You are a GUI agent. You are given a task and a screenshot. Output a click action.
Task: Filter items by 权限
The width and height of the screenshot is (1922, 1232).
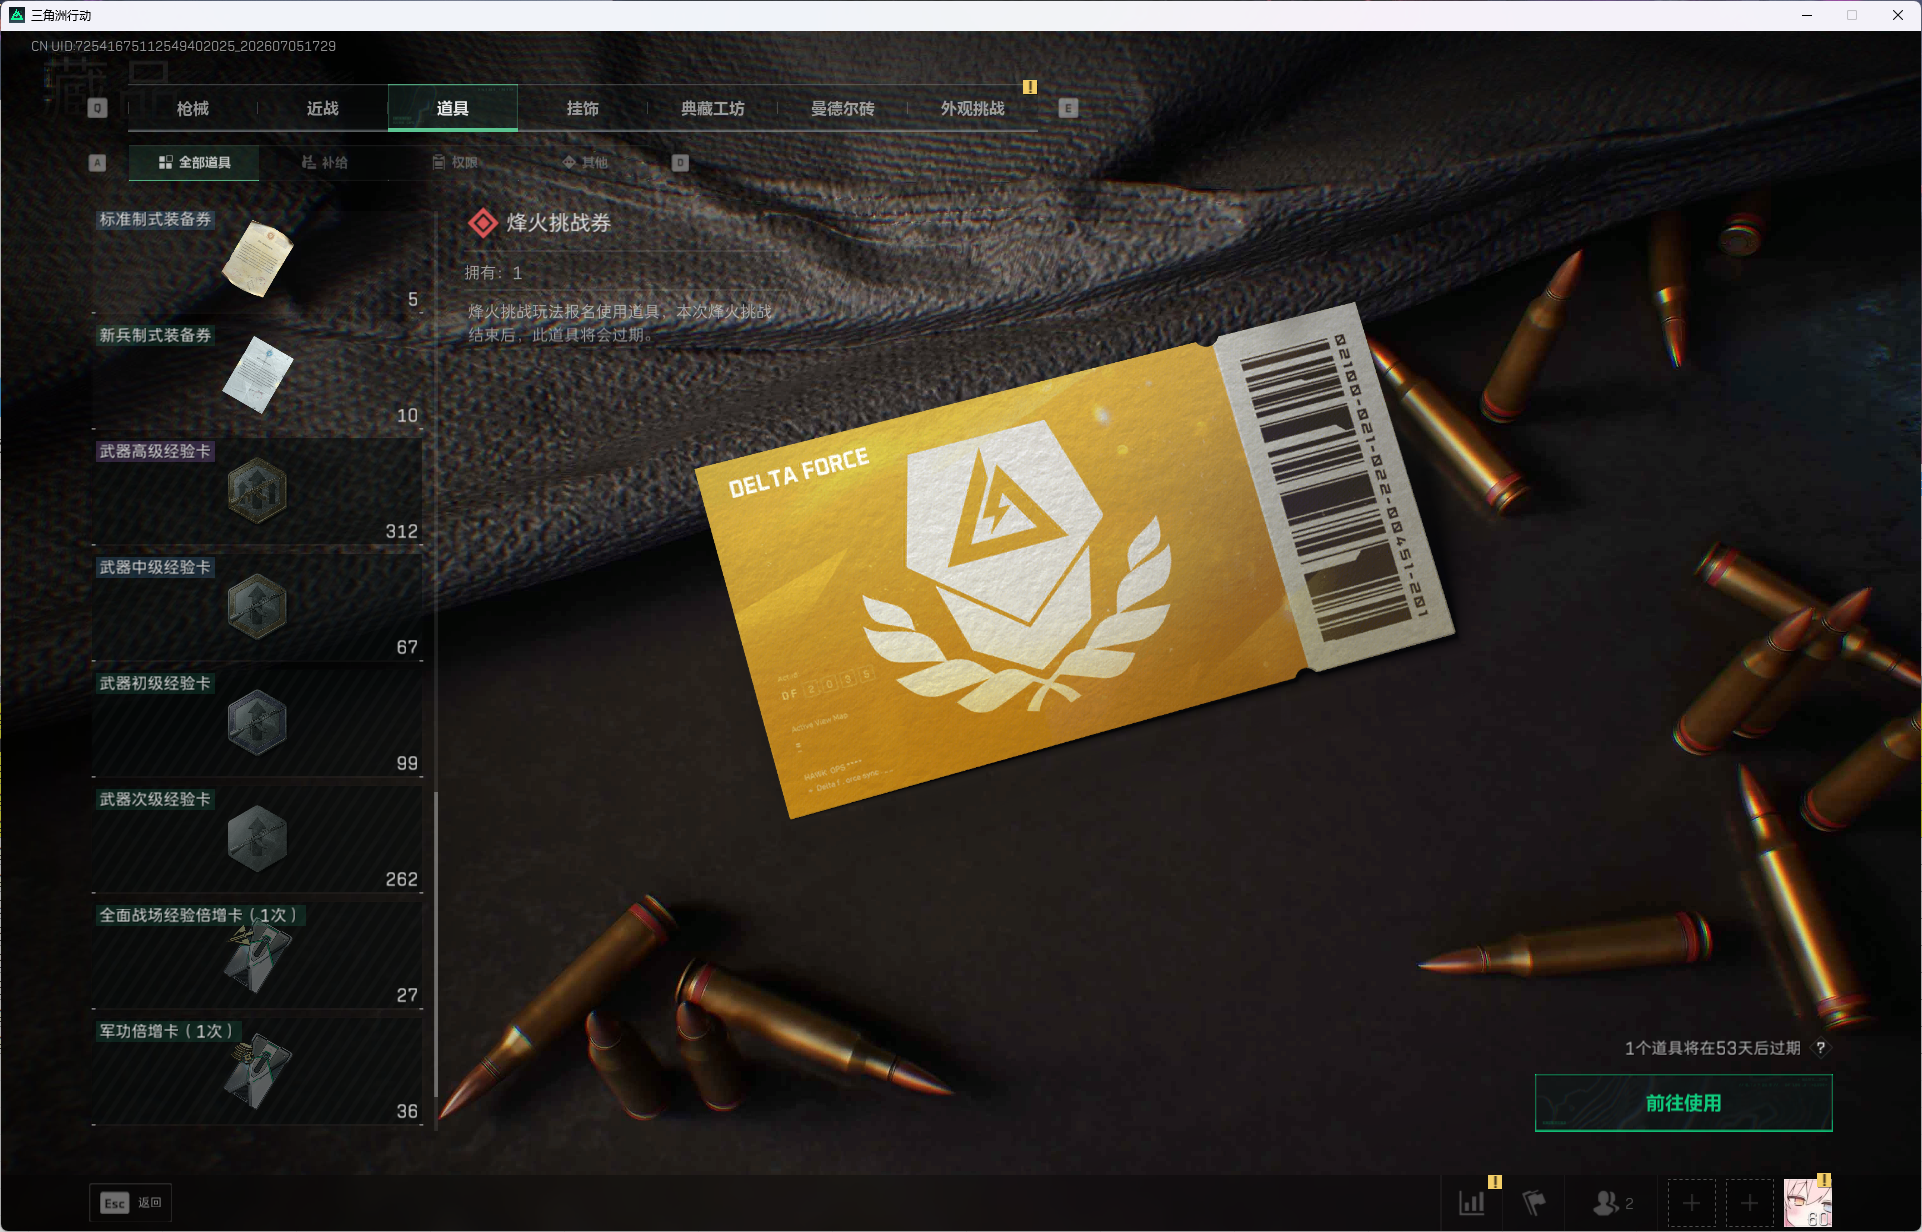coord(455,162)
